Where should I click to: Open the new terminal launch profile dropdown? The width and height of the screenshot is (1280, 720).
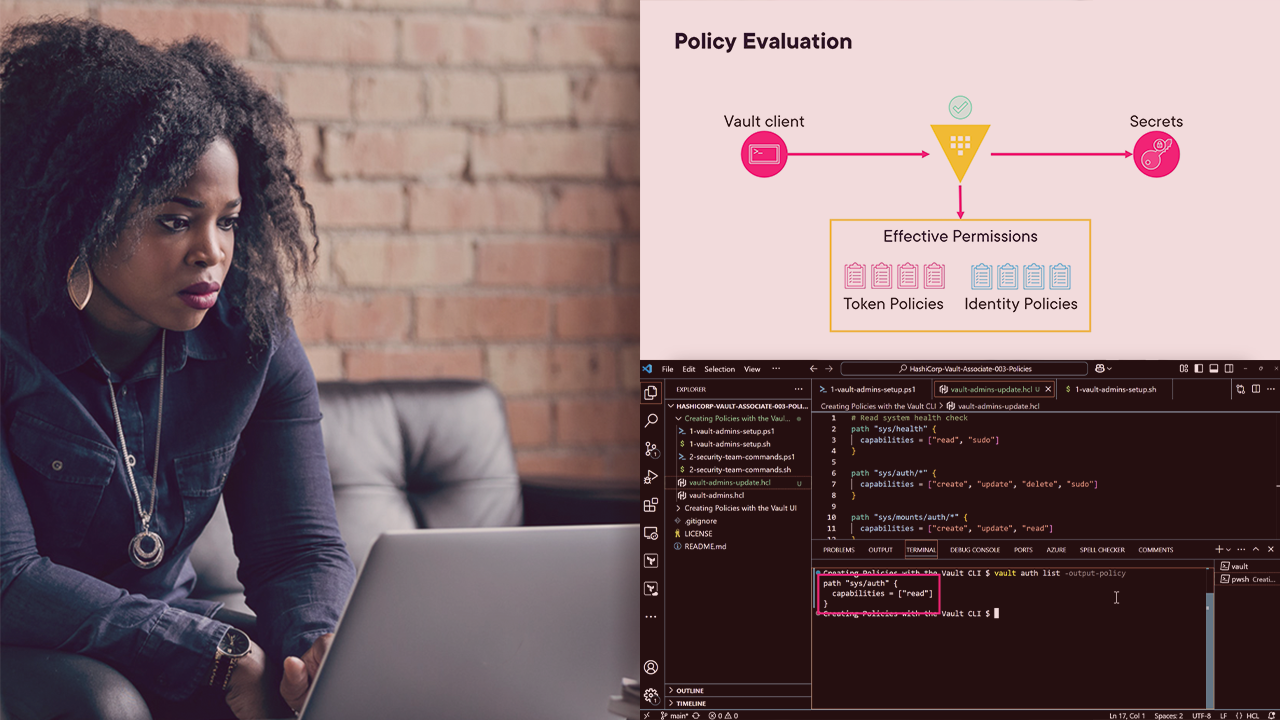[x=1228, y=550]
